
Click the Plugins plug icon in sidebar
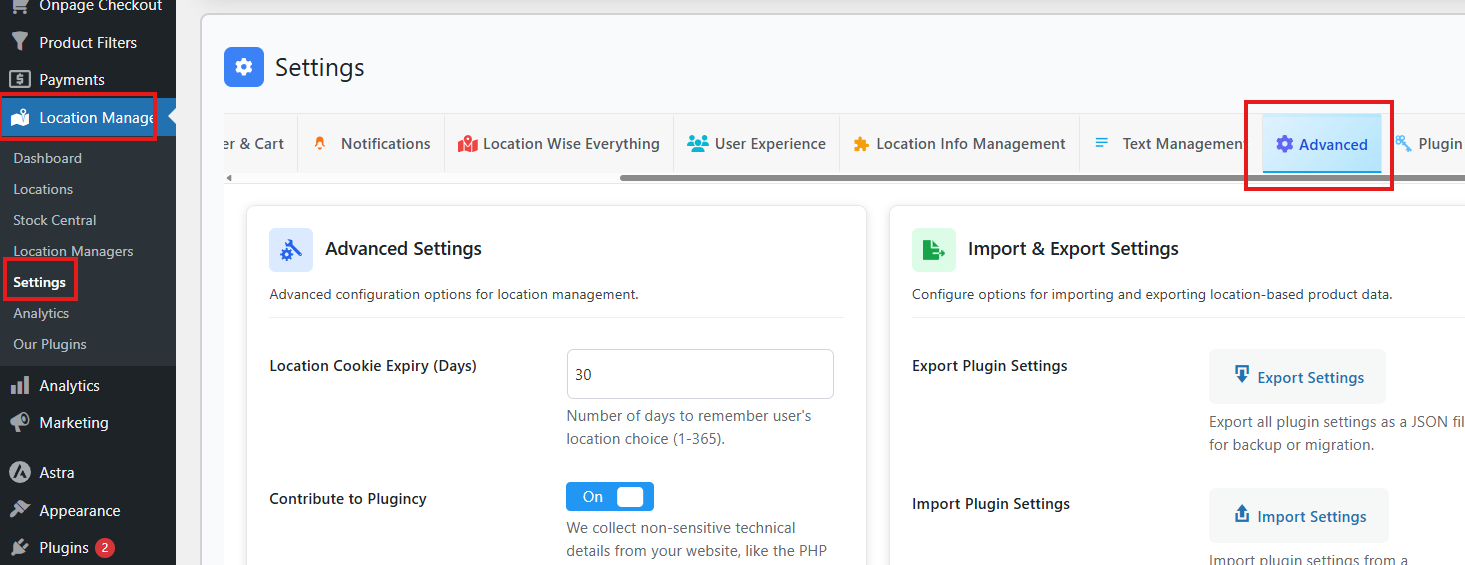click(20, 548)
